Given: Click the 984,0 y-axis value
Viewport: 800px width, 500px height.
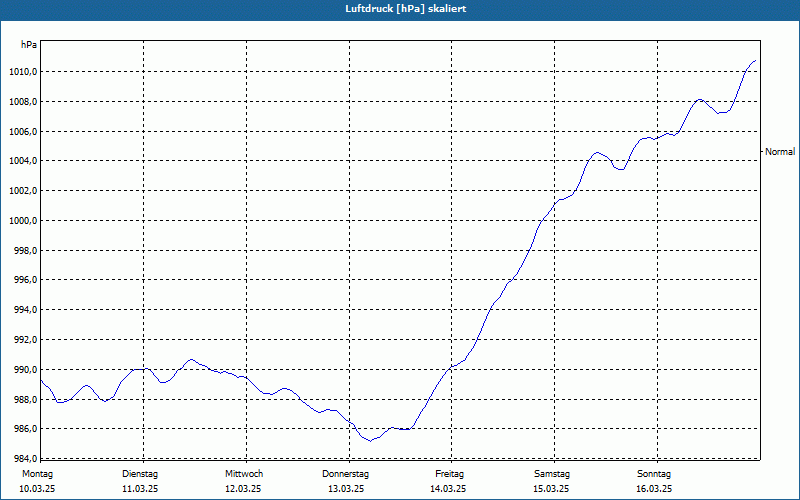Looking at the screenshot, I should point(25,458).
